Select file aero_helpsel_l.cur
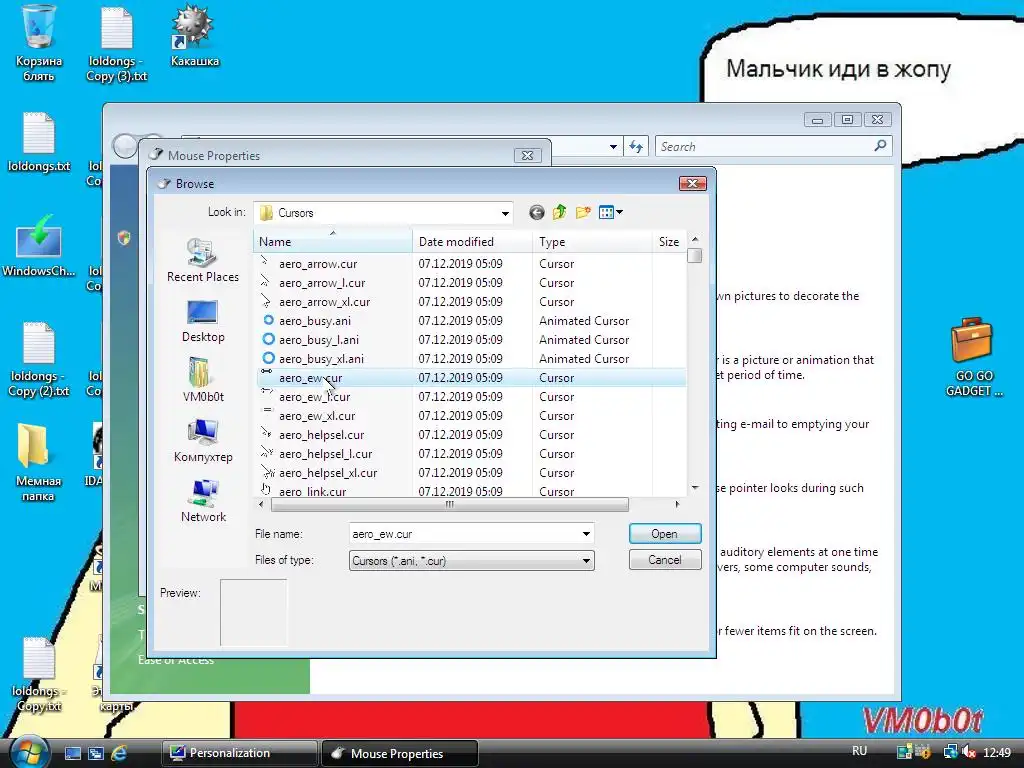 325,453
